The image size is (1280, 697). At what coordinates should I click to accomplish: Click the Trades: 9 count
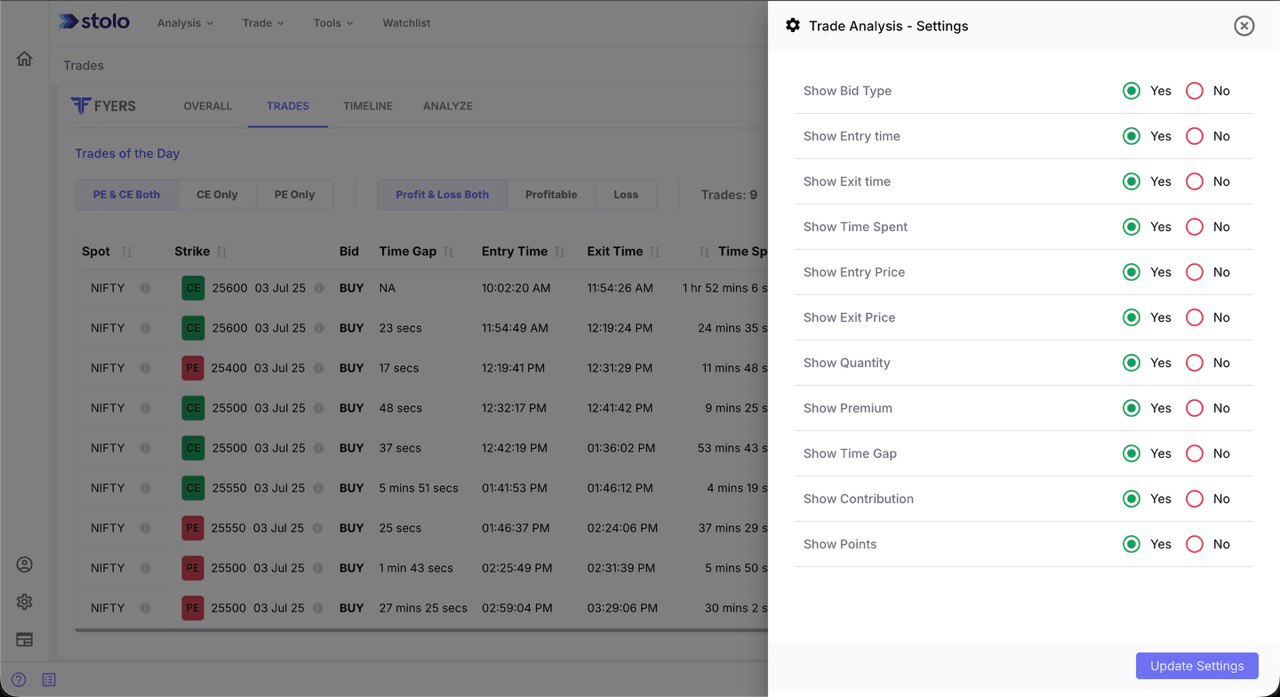(729, 195)
